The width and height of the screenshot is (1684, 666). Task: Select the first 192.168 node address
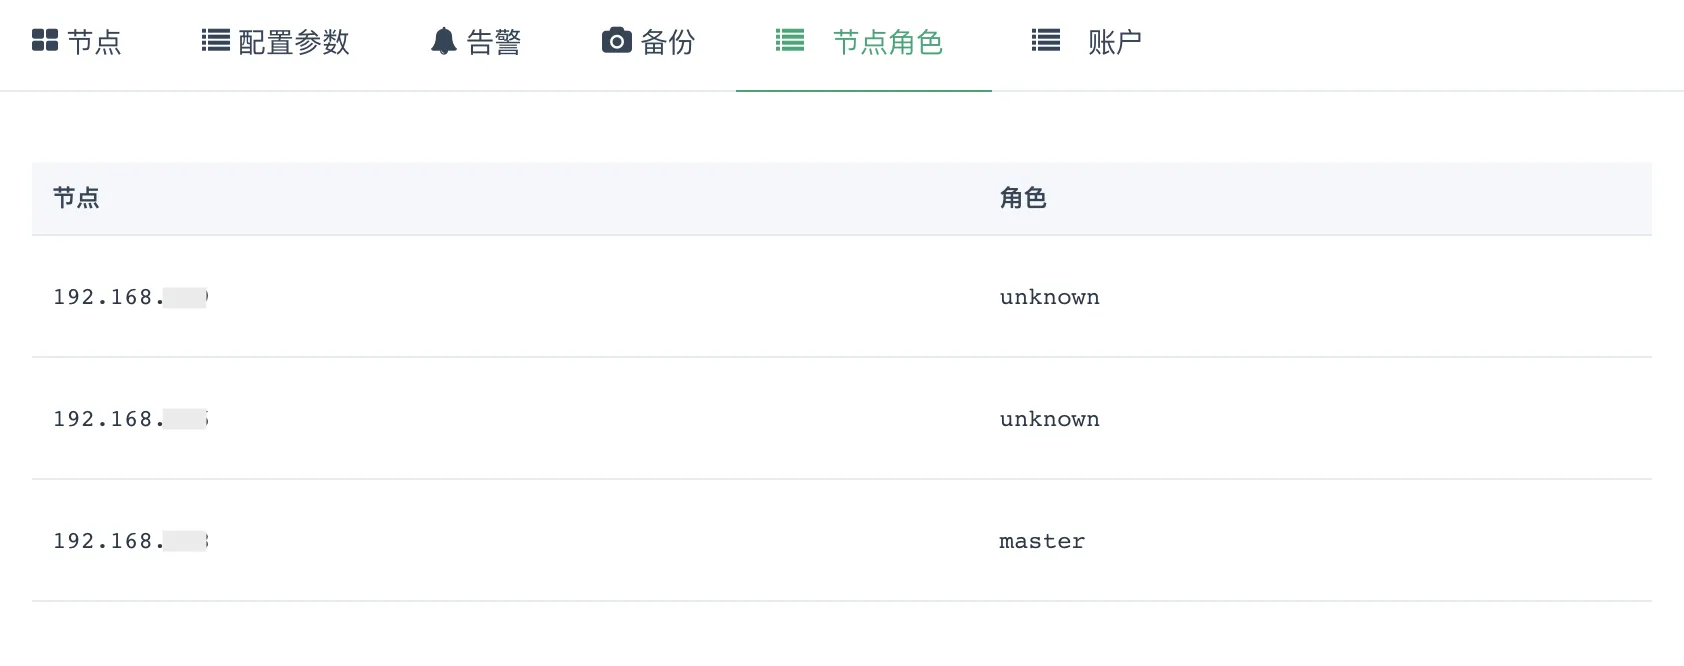point(130,297)
